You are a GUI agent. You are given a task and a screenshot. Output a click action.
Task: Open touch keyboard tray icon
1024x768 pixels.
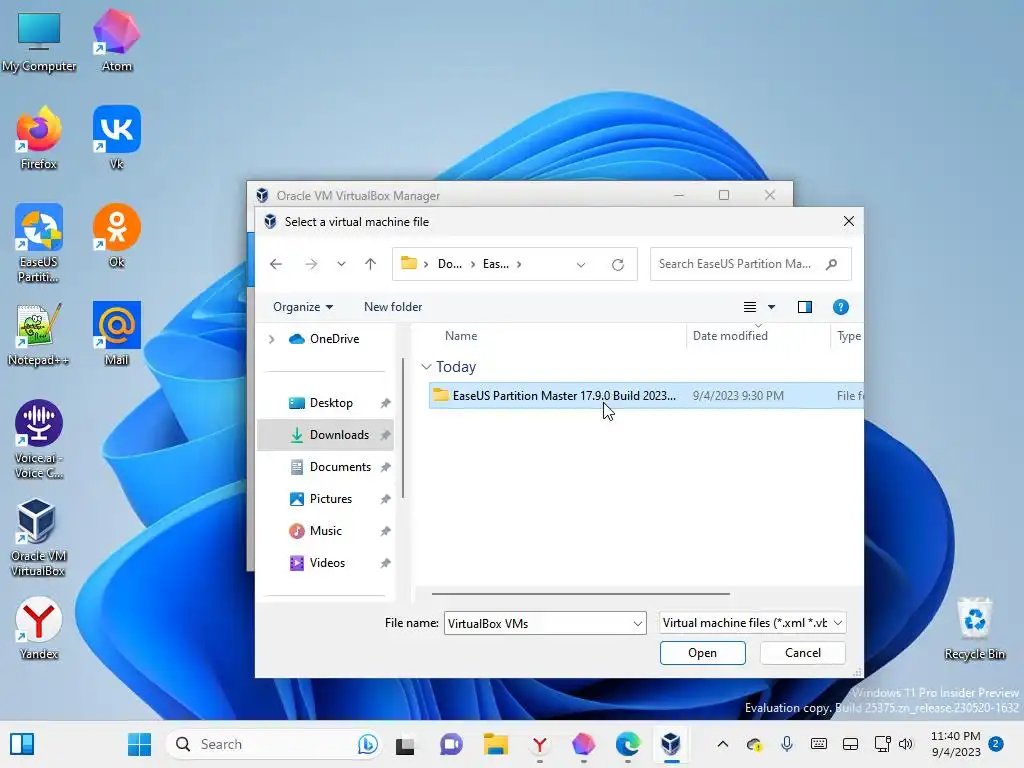818,744
